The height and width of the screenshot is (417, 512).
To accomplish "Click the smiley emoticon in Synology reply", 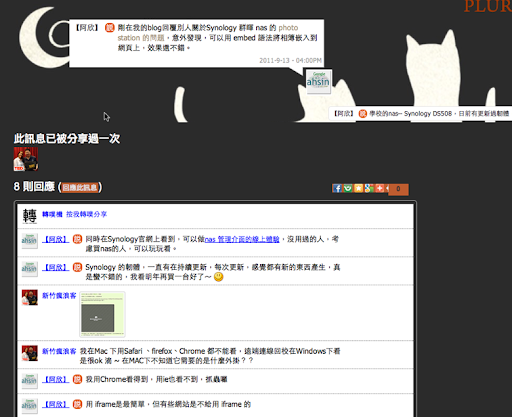I will click(218, 277).
